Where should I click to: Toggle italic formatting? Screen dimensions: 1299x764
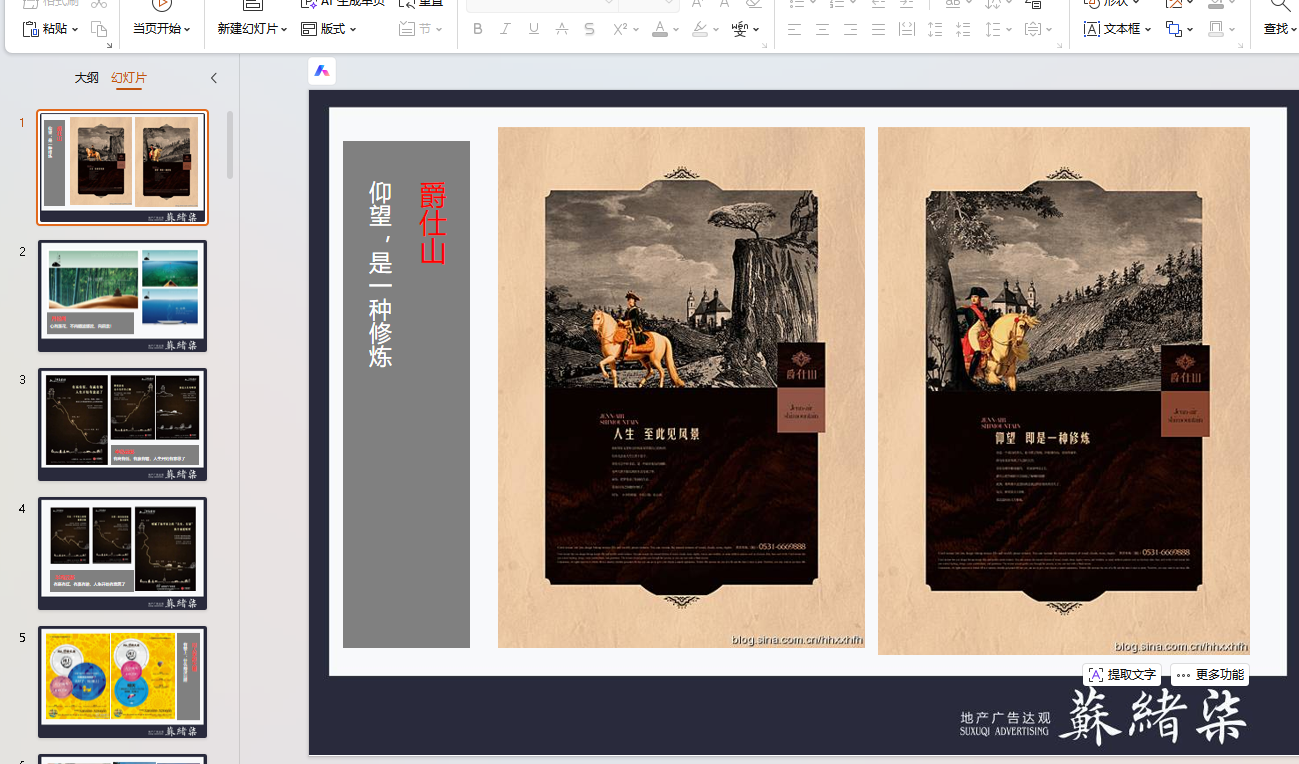point(506,29)
